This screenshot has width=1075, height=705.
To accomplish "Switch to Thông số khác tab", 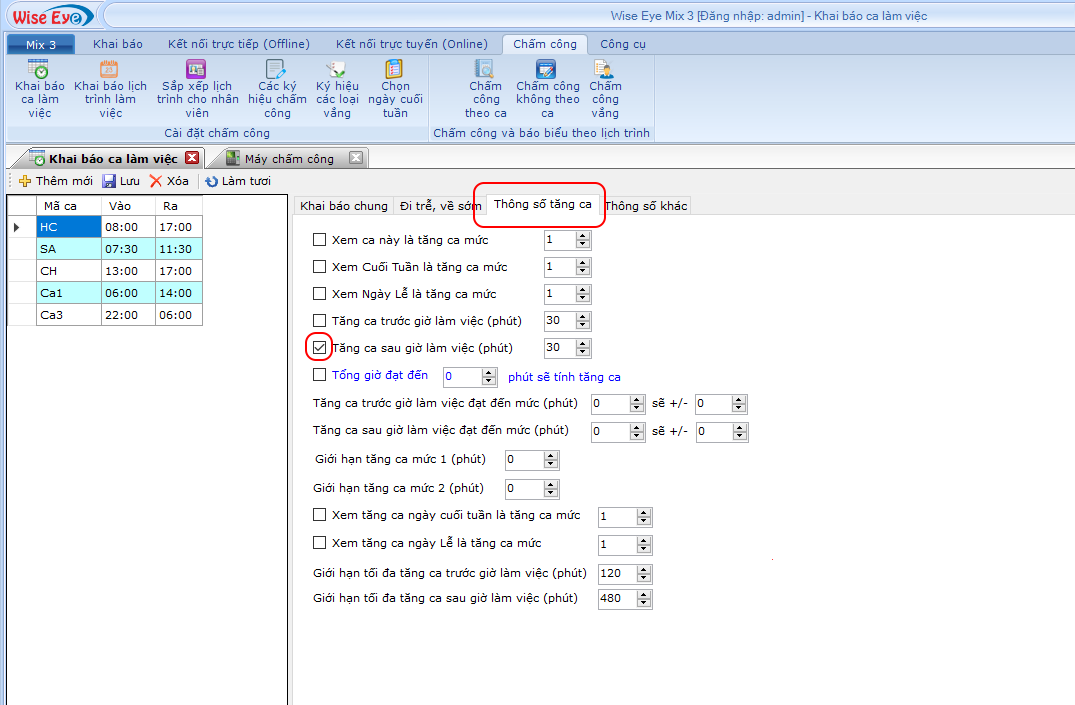I will pos(646,206).
